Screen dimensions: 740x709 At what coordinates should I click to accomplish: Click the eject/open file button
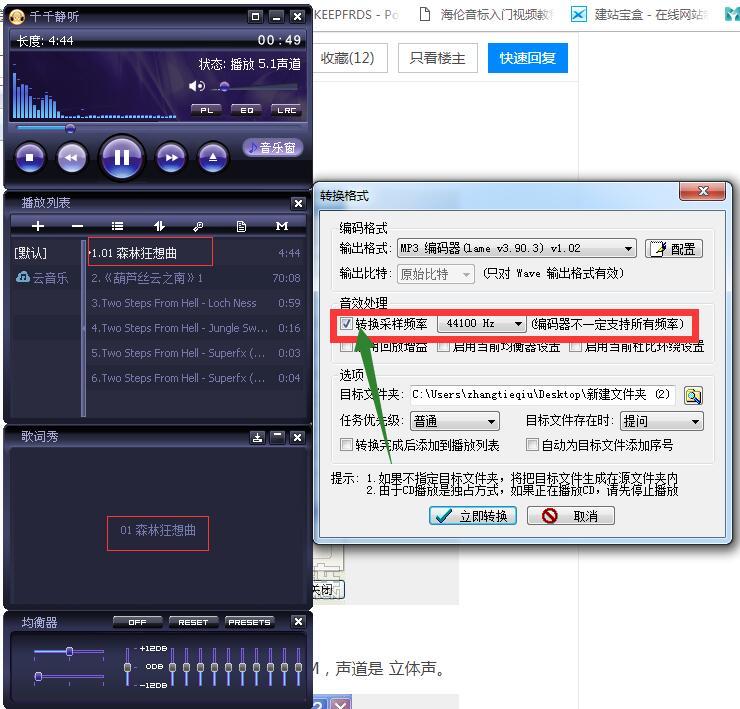[x=212, y=157]
